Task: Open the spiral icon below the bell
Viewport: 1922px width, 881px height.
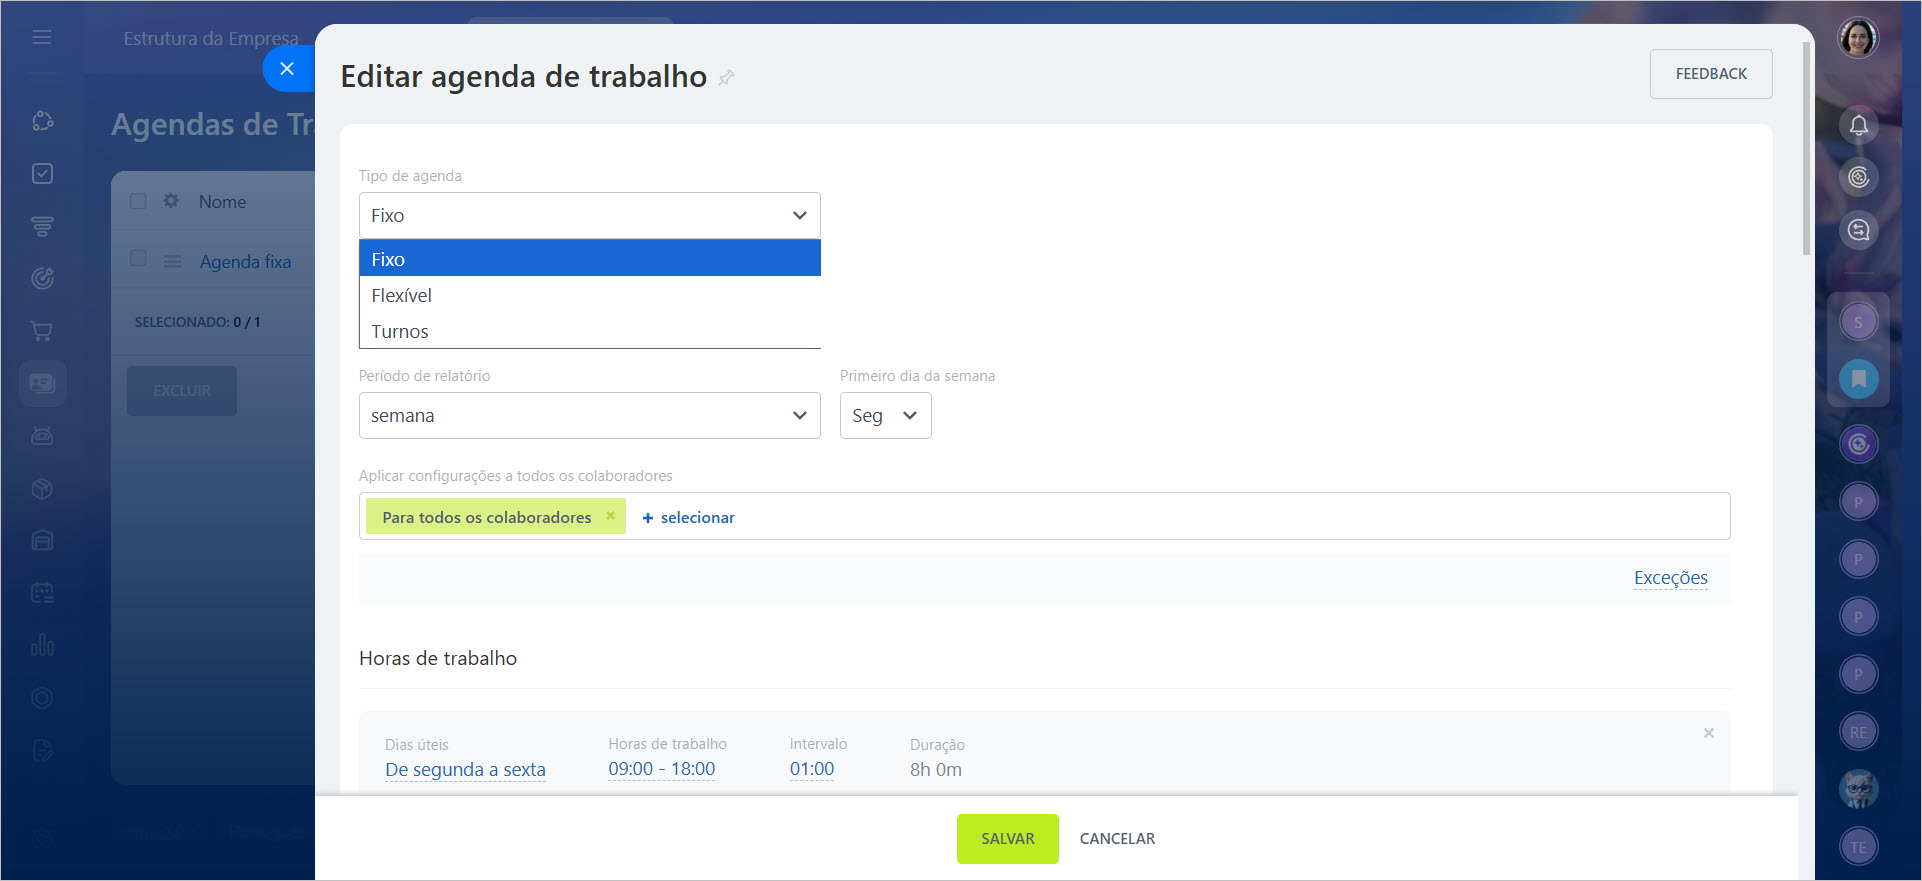Action: coord(1858,177)
